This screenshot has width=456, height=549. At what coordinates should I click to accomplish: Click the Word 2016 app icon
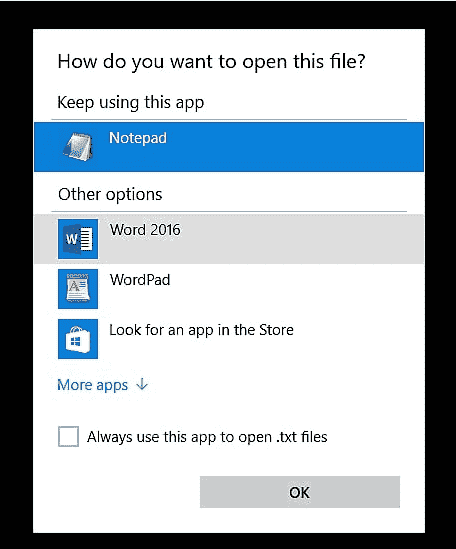click(x=78, y=239)
